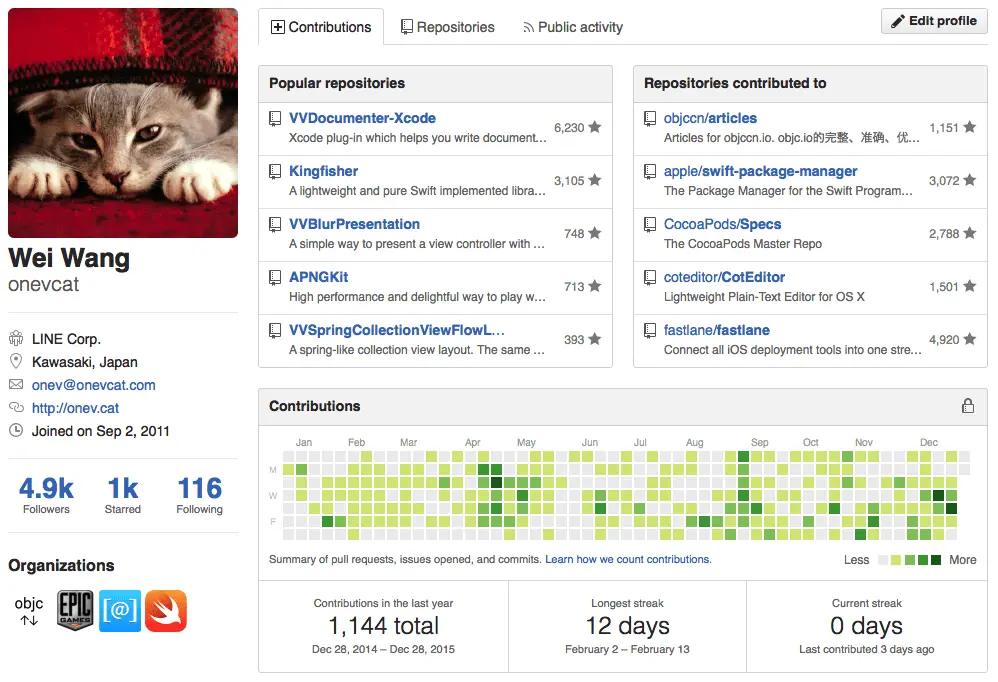Click the darkest green legend swatch

click(x=936, y=560)
